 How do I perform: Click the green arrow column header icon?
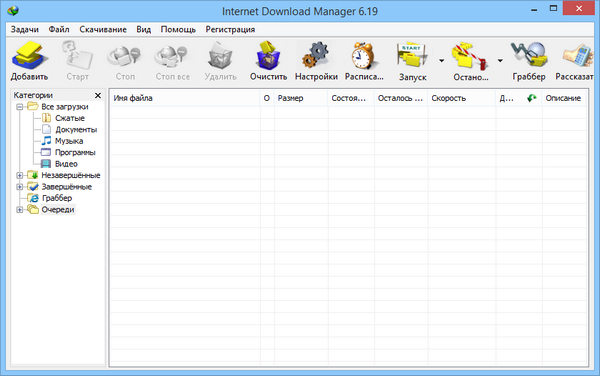click(532, 98)
